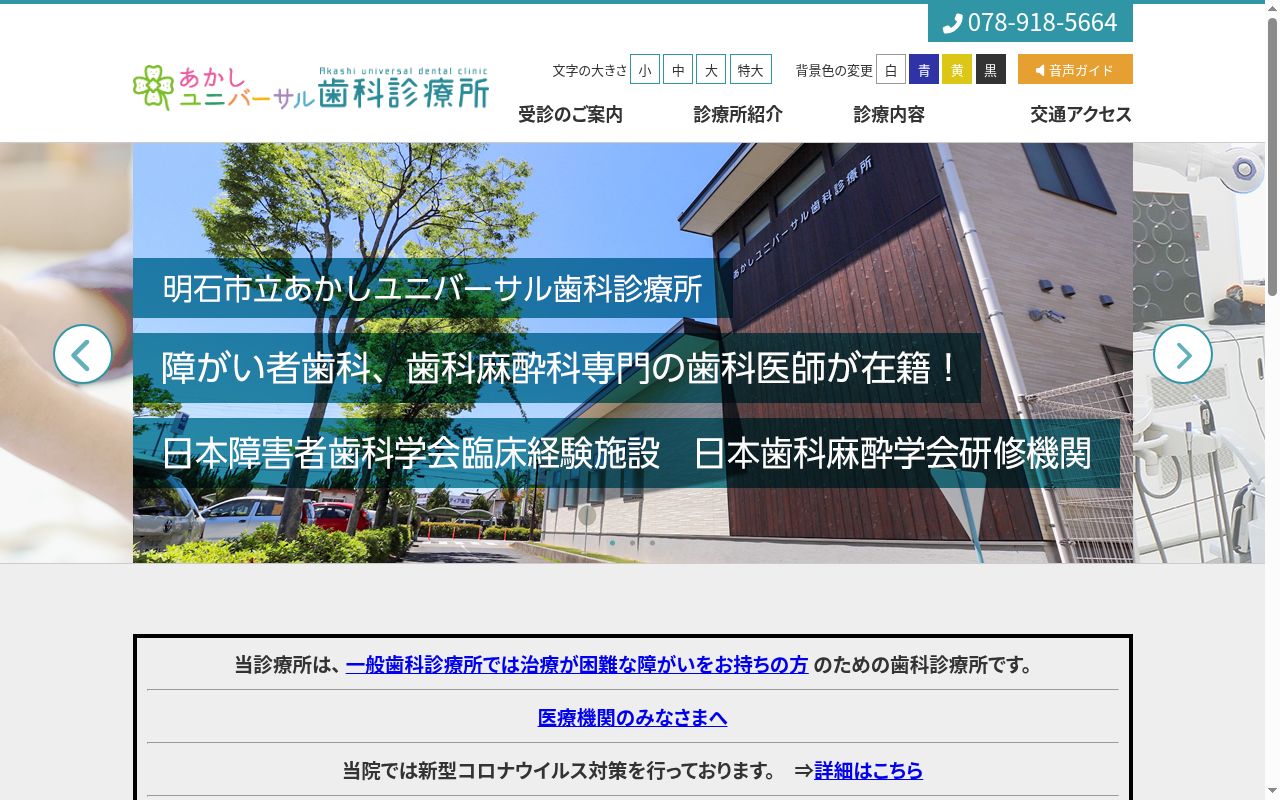Click the 明石市立あかしユニバーサル歯科診療所 banner text
Viewport: 1280px width, 800px height.
tap(433, 288)
